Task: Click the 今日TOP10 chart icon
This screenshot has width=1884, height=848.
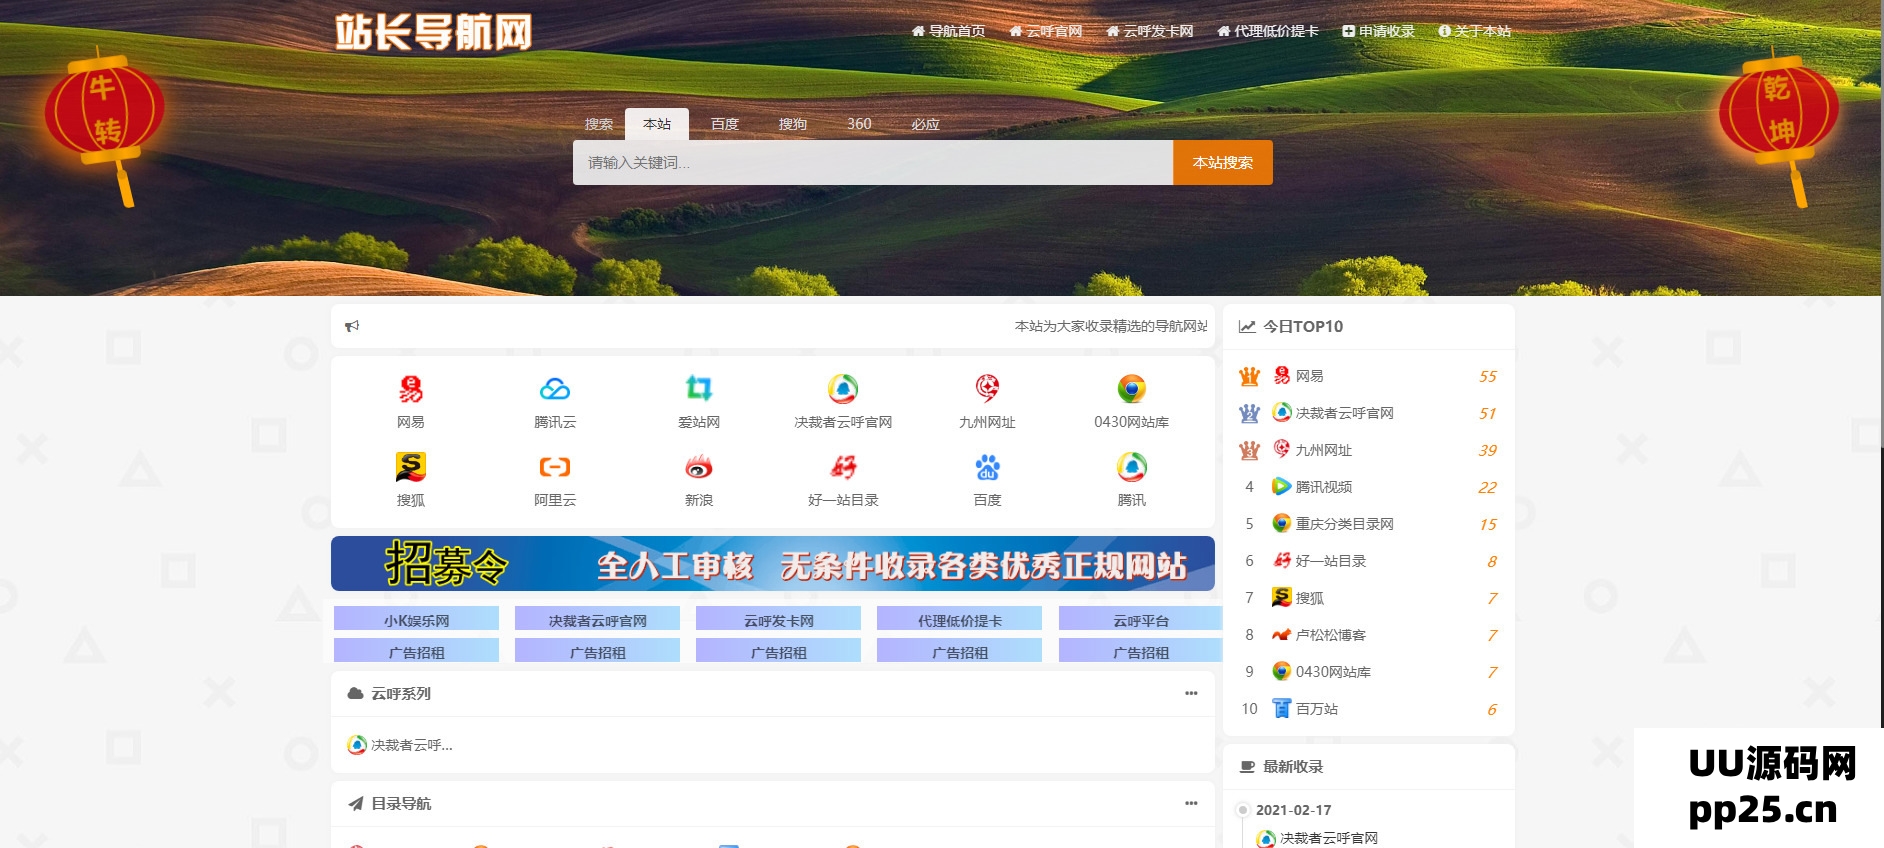Action: (x=1247, y=327)
